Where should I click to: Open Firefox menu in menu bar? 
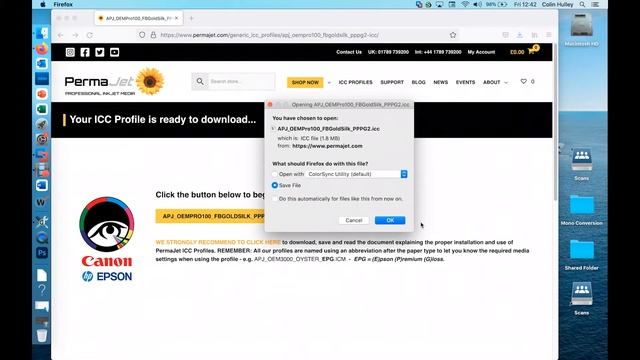click(x=63, y=4)
